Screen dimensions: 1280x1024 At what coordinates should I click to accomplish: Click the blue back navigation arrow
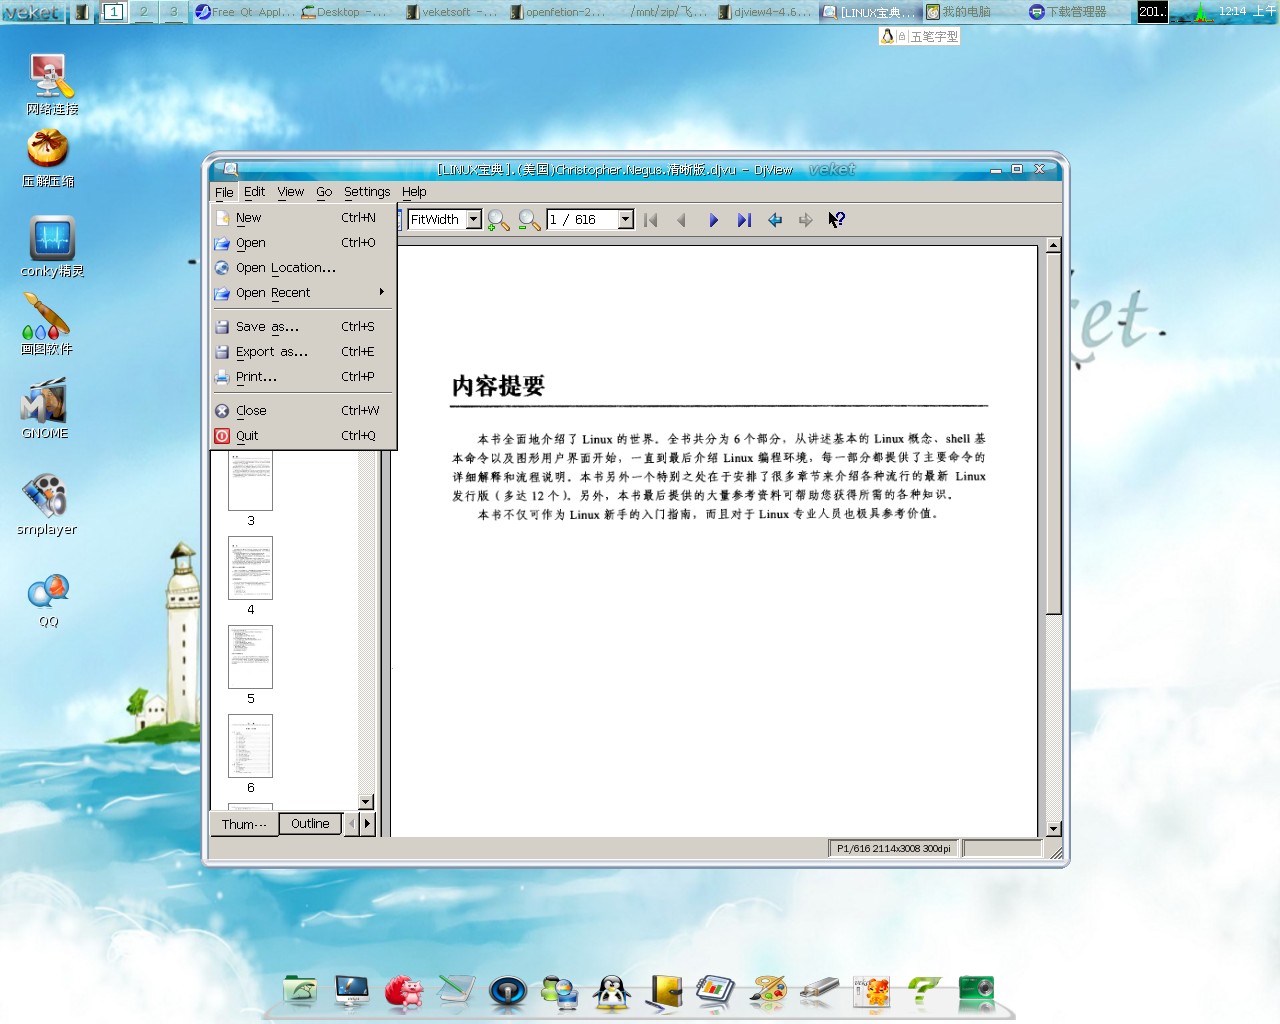775,220
